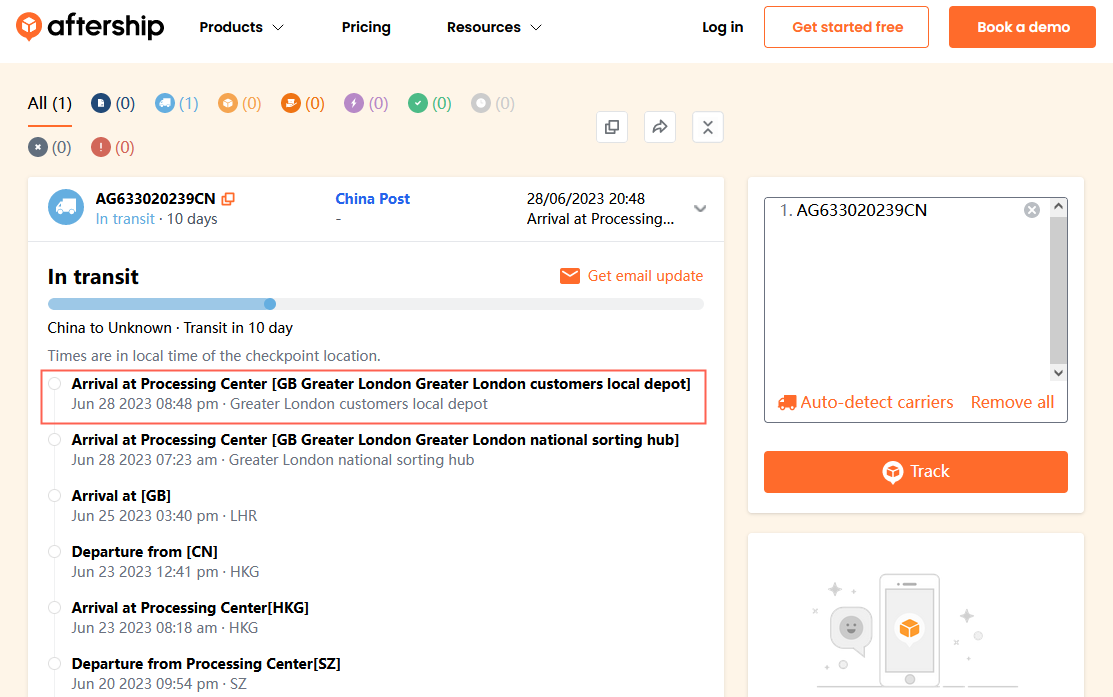Image resolution: width=1113 pixels, height=697 pixels.
Task: Click the share arrow icon
Action: pos(660,127)
